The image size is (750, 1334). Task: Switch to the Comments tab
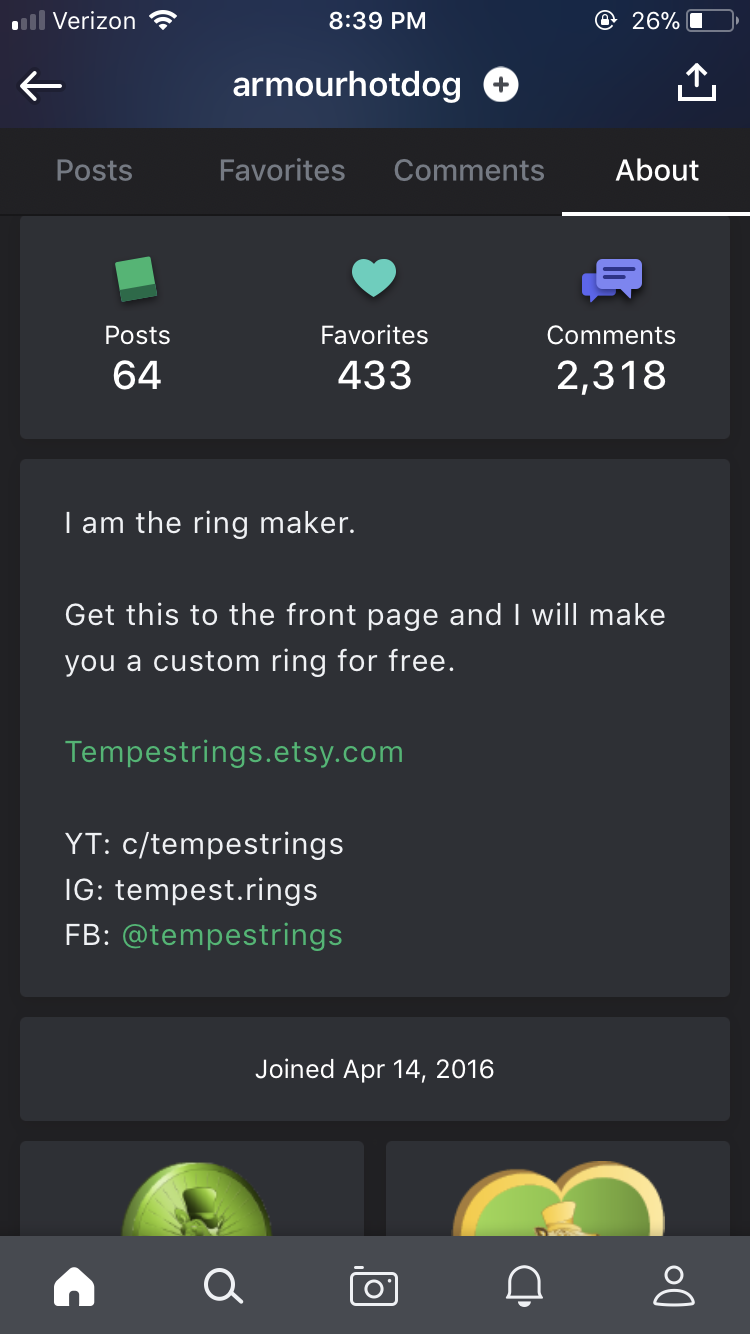click(x=469, y=171)
